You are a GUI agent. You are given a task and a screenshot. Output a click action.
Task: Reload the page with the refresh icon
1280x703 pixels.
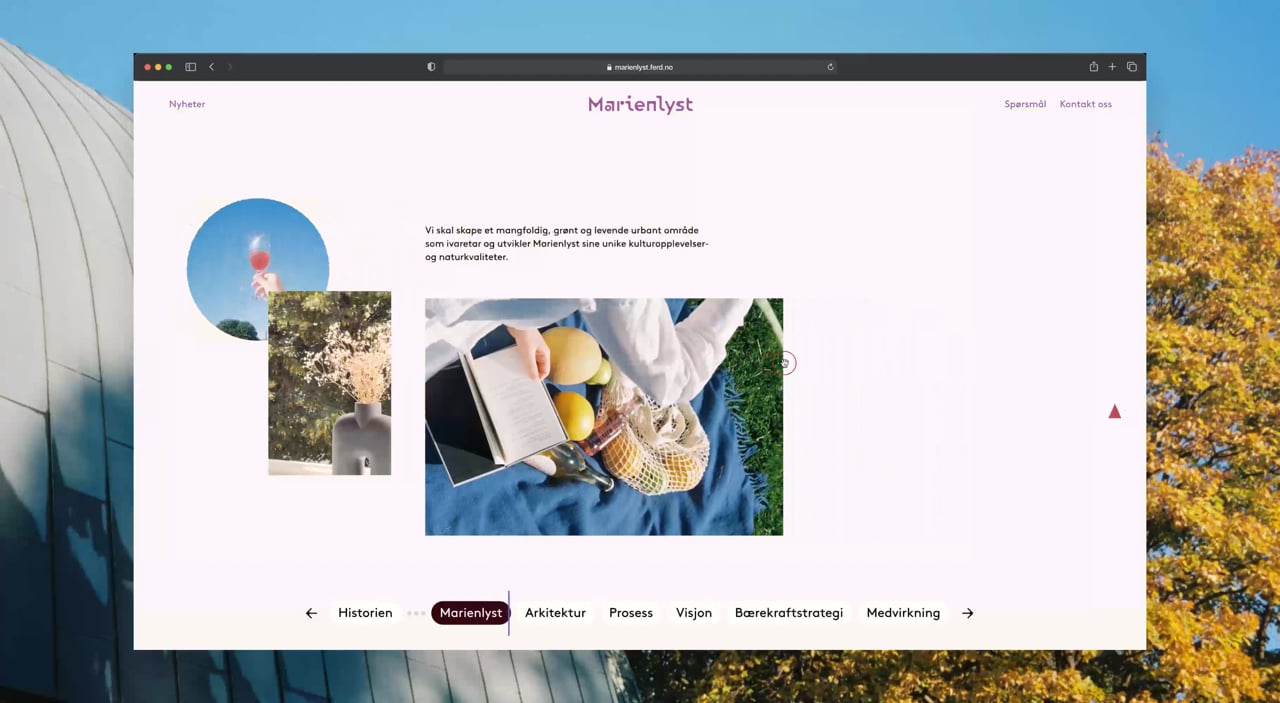[x=830, y=67]
